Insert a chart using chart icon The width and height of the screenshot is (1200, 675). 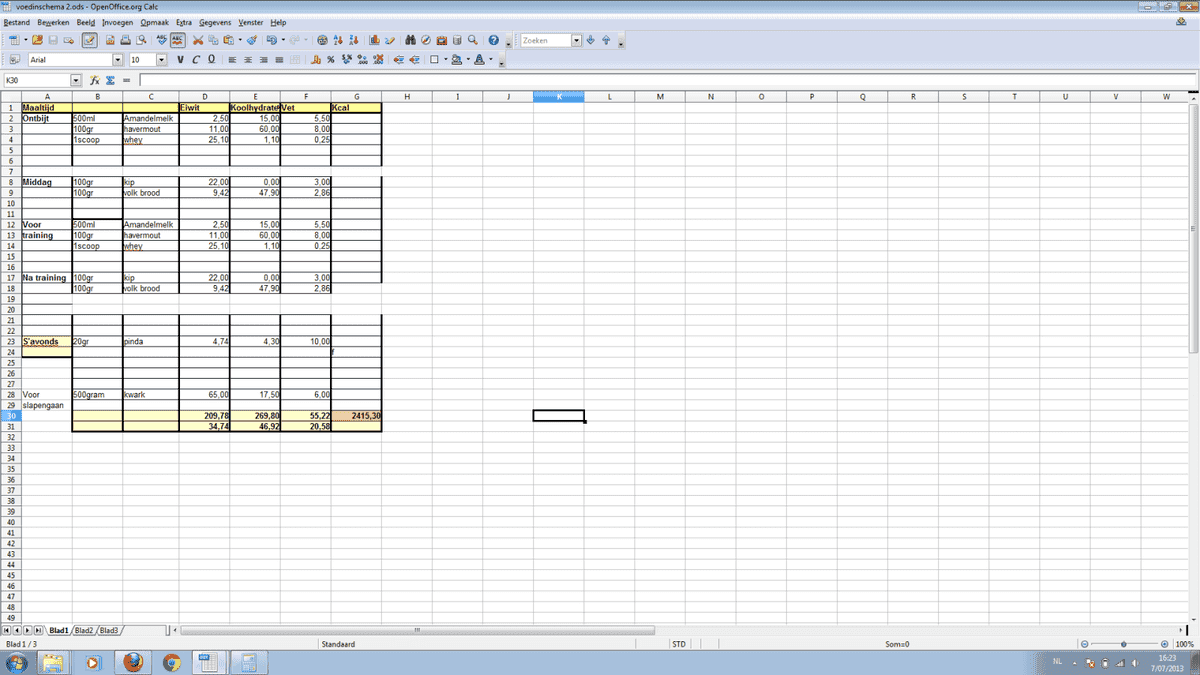click(x=374, y=41)
